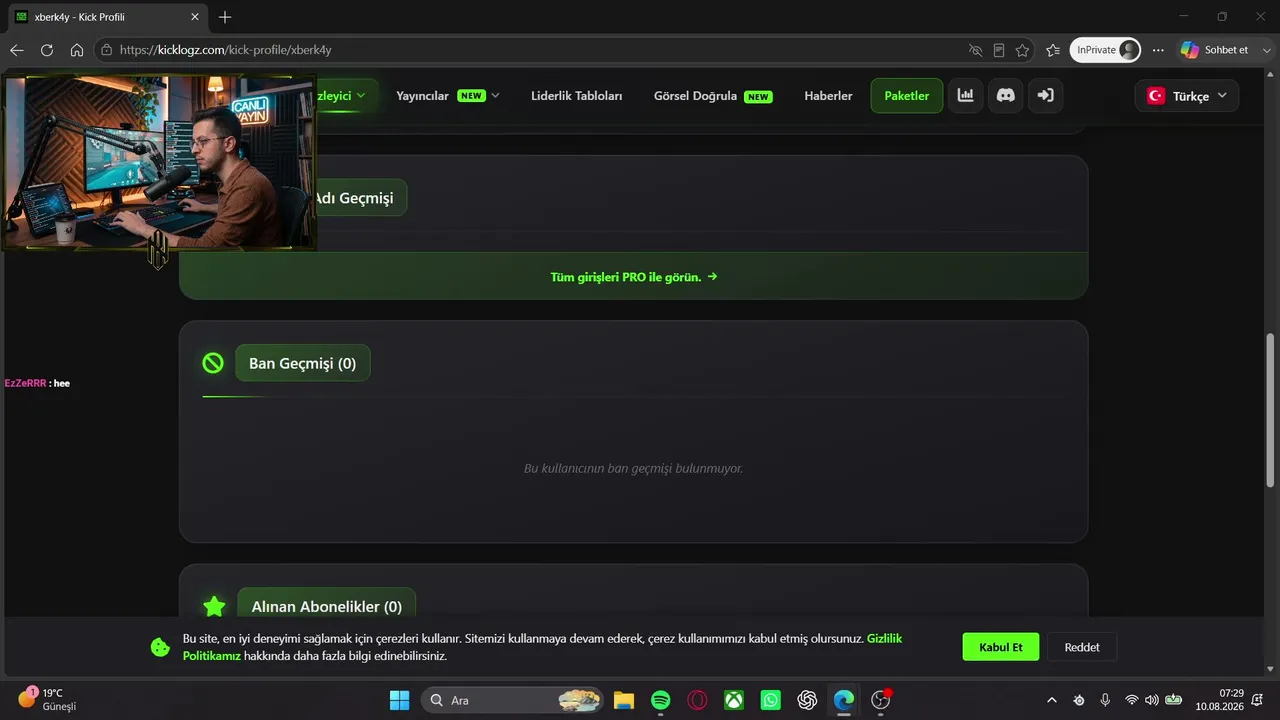This screenshot has width=1280, height=720.
Task: Click the login arrow icon button
Action: click(1045, 96)
